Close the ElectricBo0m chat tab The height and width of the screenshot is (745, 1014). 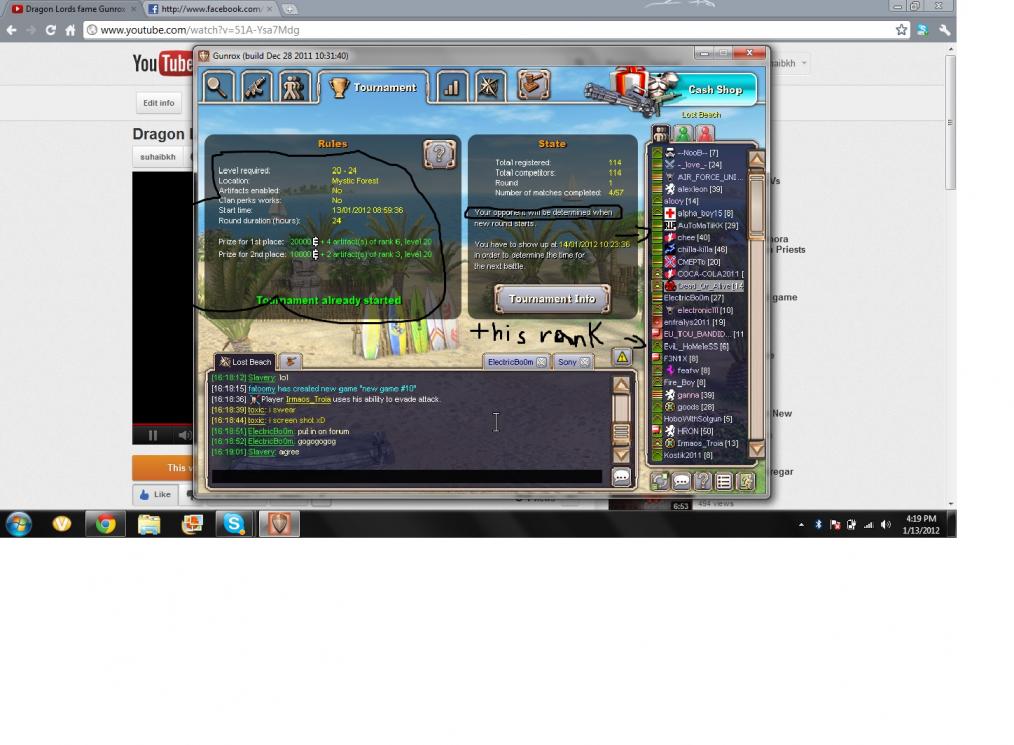coord(541,362)
